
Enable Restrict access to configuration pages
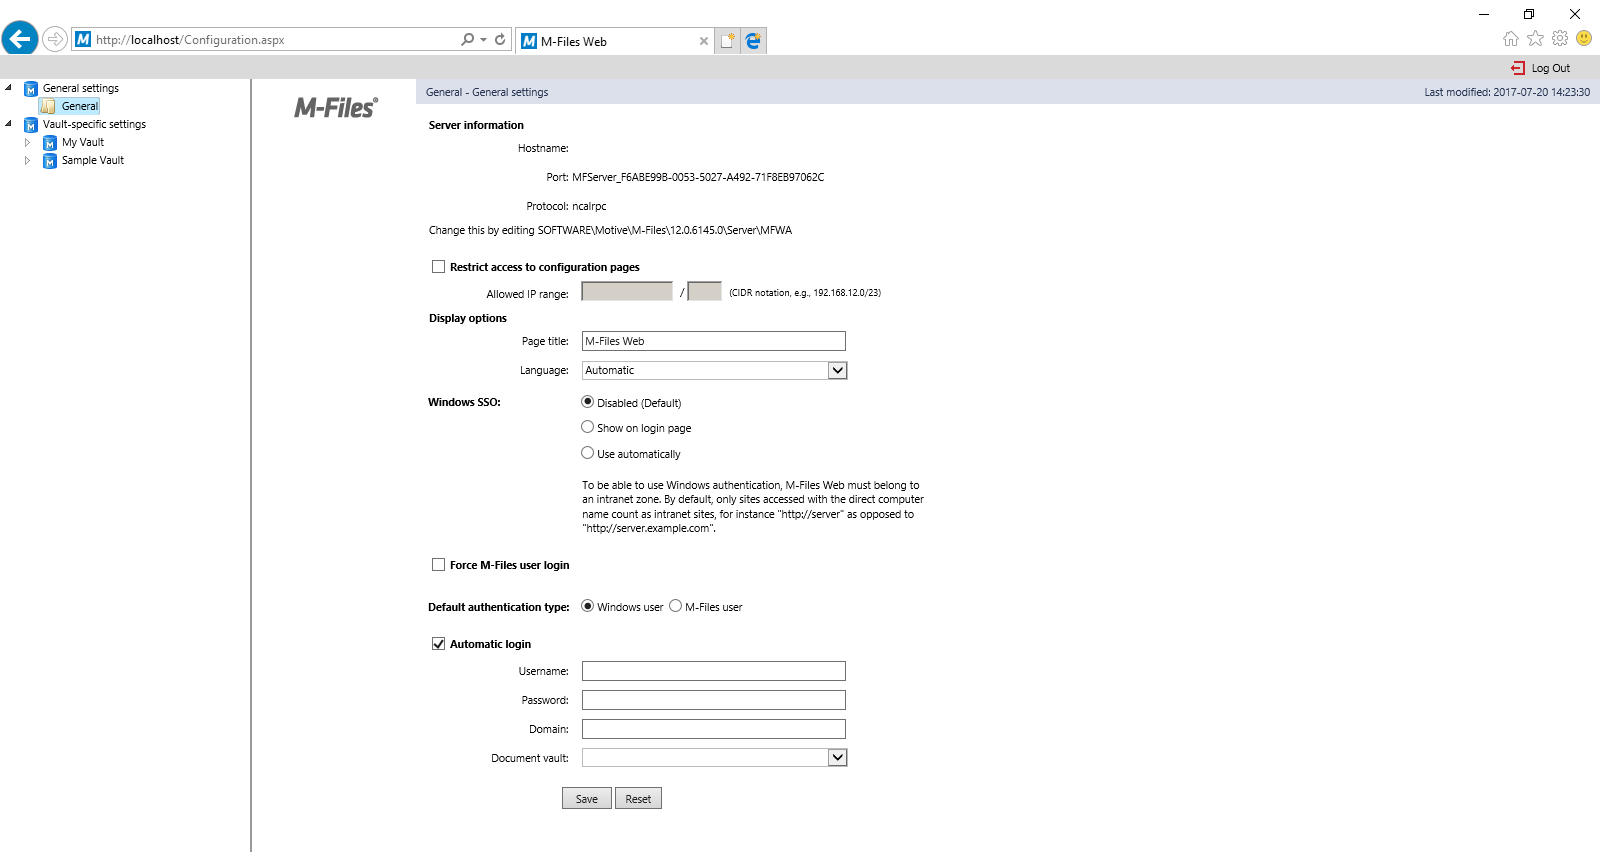click(438, 267)
